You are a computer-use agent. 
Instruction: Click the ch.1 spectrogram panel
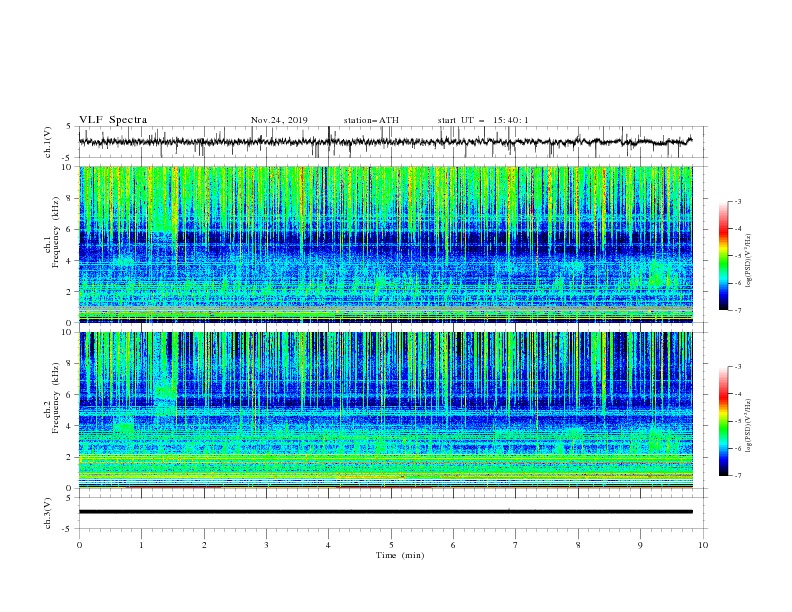[386, 244]
